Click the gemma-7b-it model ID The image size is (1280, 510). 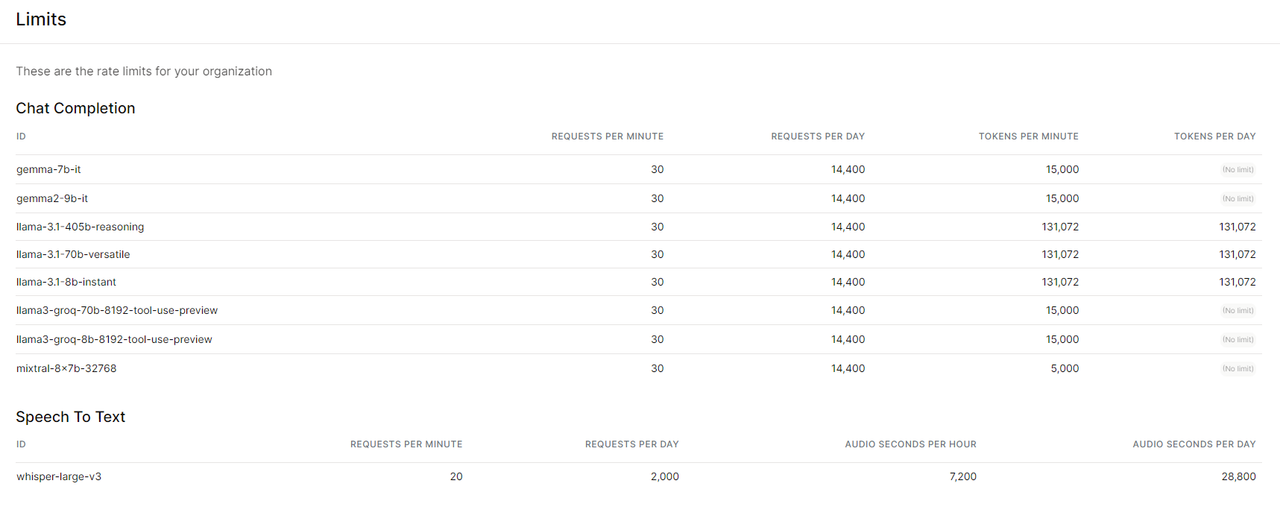48,170
